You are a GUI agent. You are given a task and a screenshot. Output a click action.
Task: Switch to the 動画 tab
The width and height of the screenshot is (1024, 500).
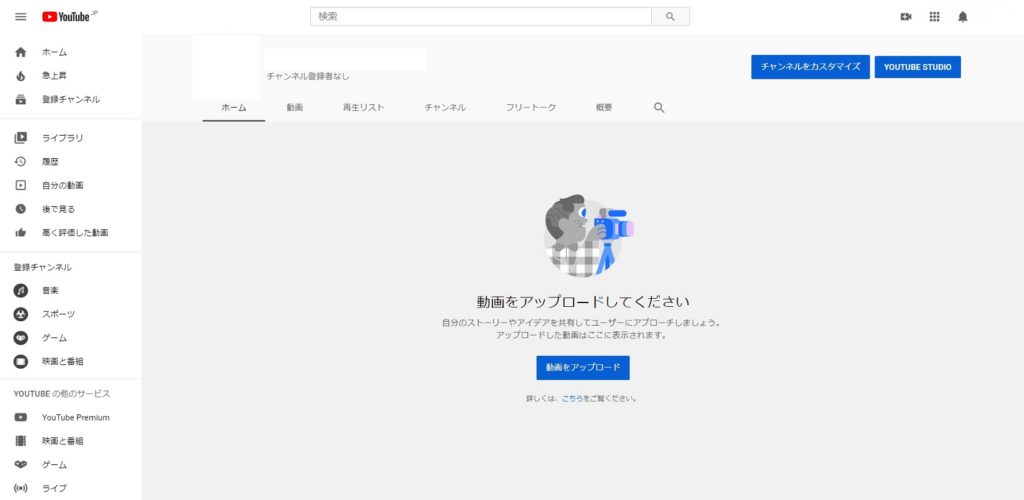(x=295, y=108)
